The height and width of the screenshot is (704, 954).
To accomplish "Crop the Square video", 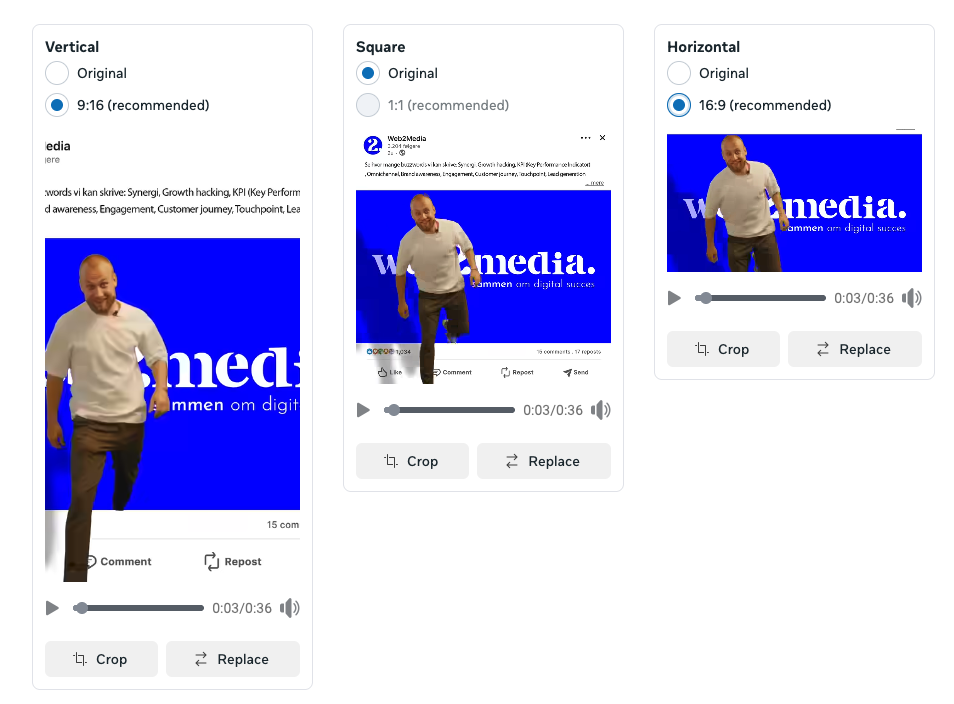I will 412,461.
